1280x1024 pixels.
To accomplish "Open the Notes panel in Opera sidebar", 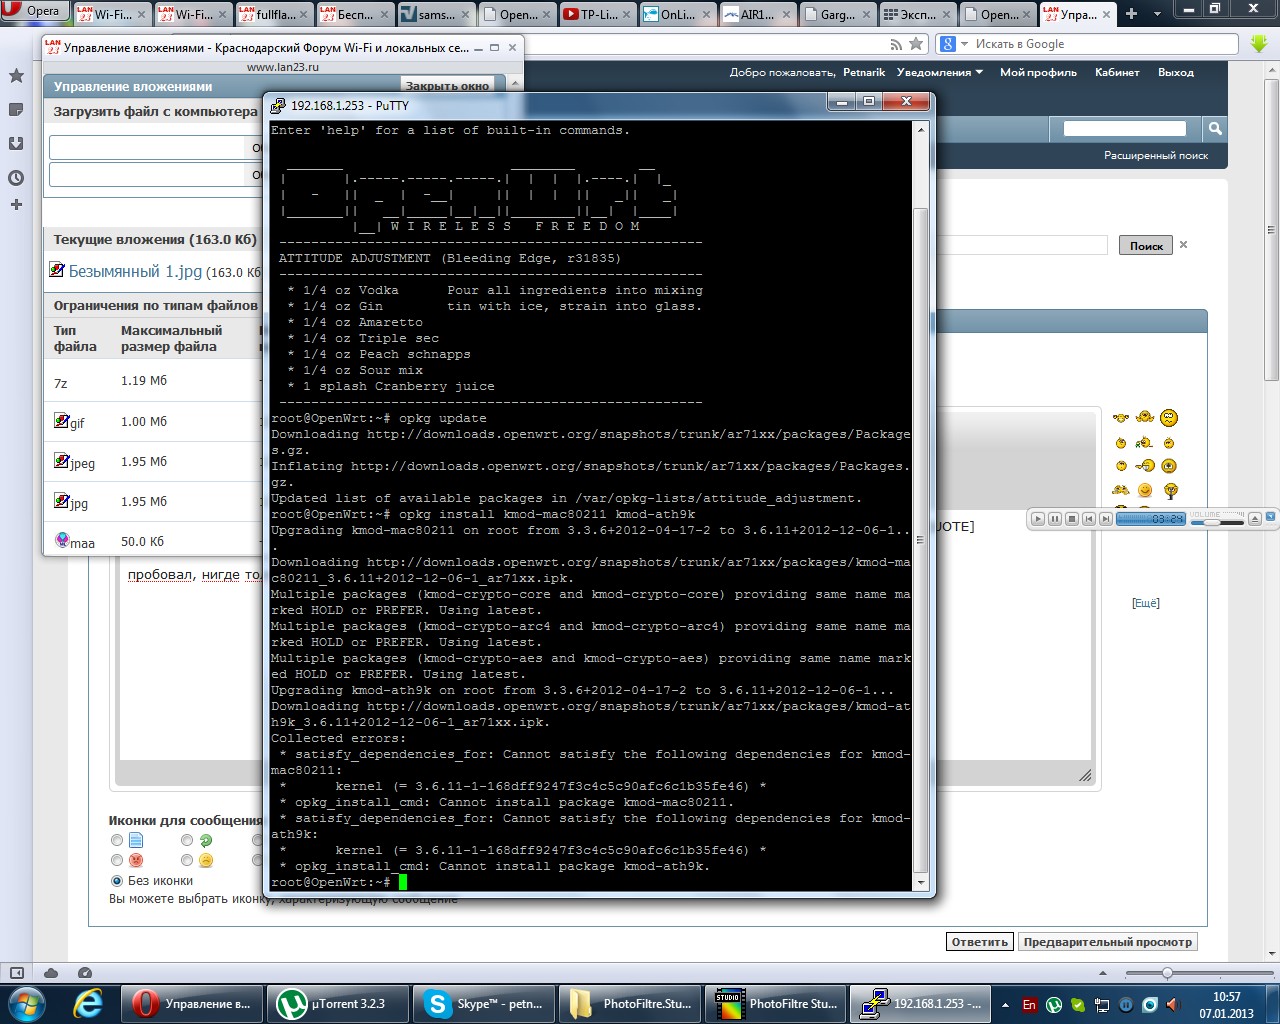I will (16, 109).
